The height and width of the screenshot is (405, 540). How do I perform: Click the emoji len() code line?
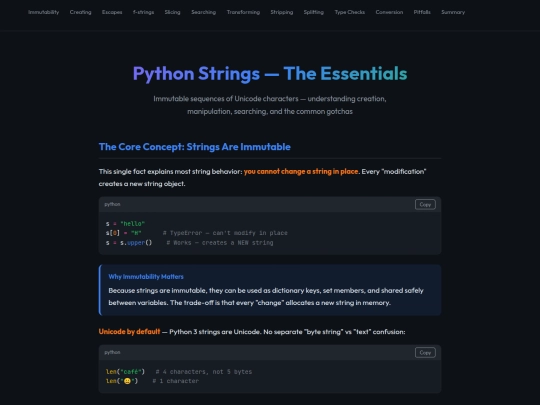[x=152, y=381]
